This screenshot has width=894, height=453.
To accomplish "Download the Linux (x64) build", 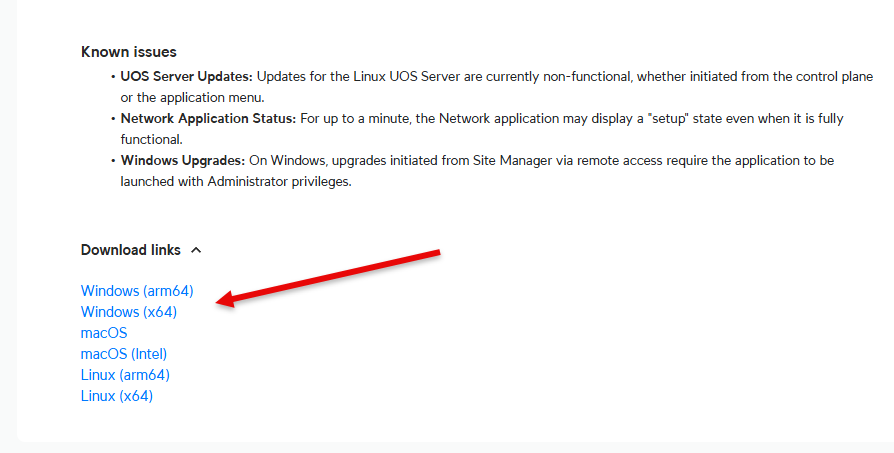I will tap(117, 396).
